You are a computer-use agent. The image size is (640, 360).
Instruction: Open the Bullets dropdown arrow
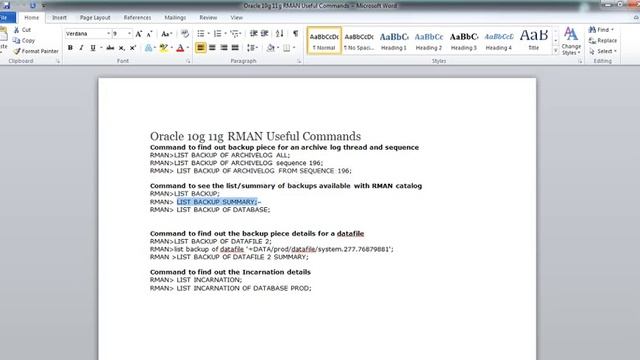pos(209,33)
